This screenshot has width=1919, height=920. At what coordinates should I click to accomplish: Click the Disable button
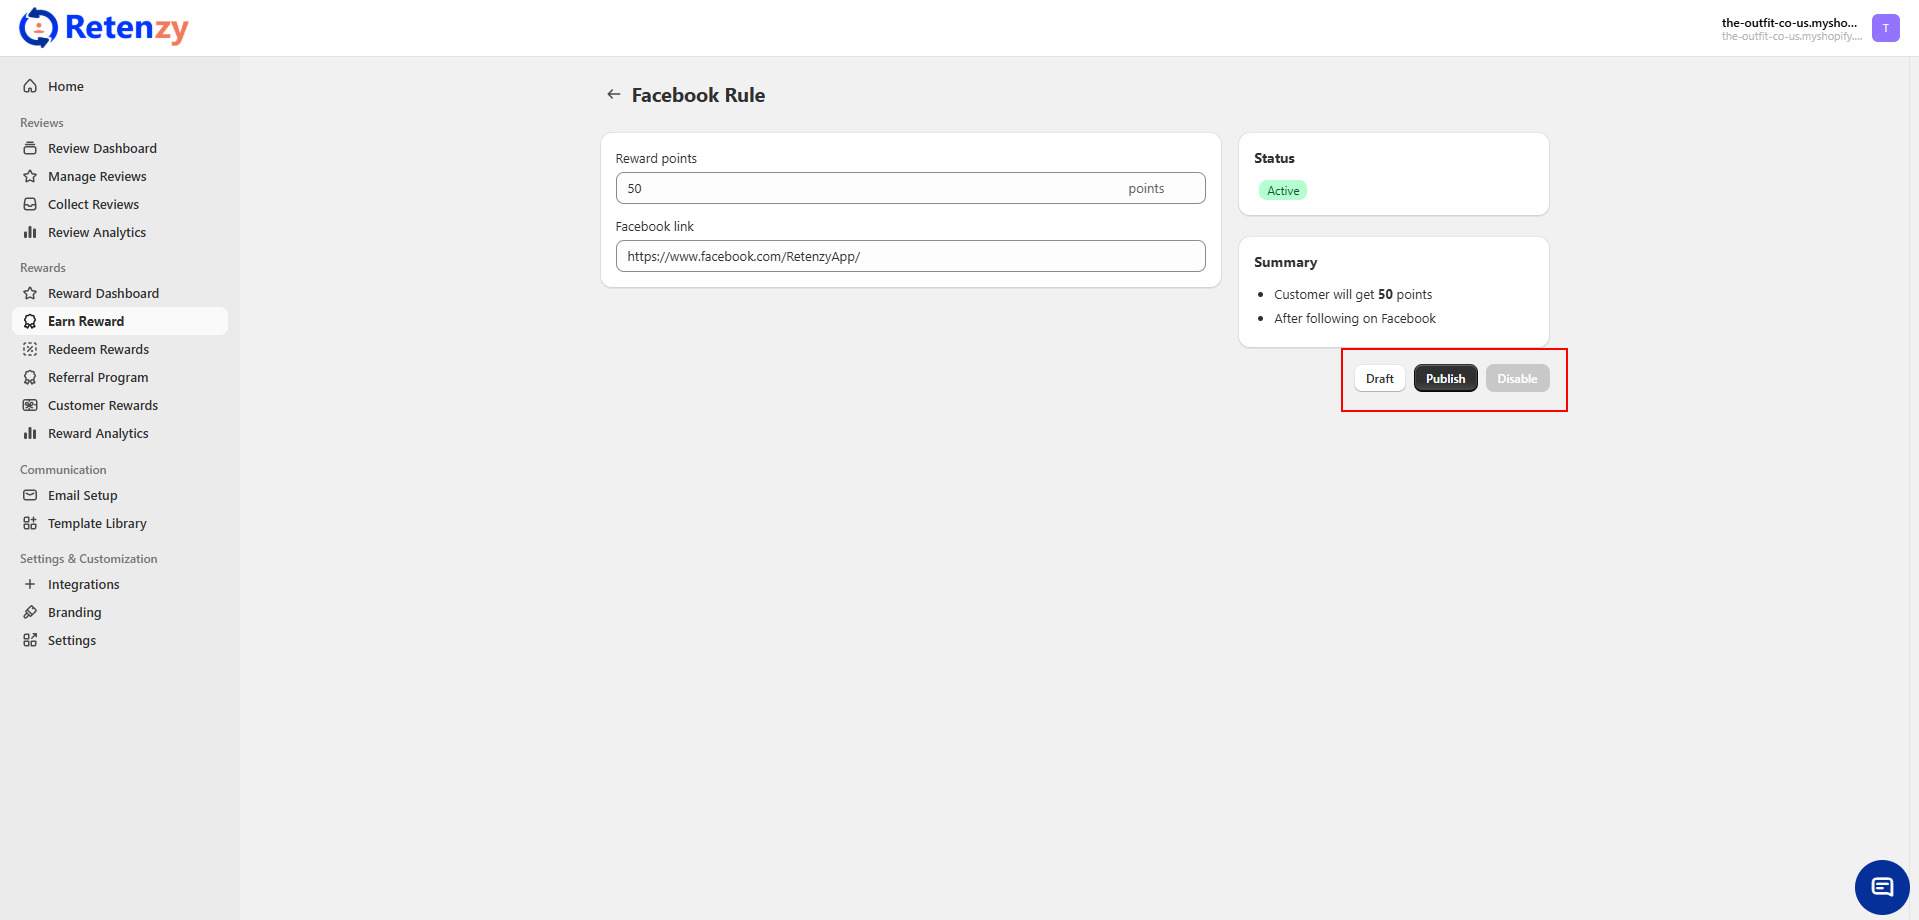click(1516, 378)
